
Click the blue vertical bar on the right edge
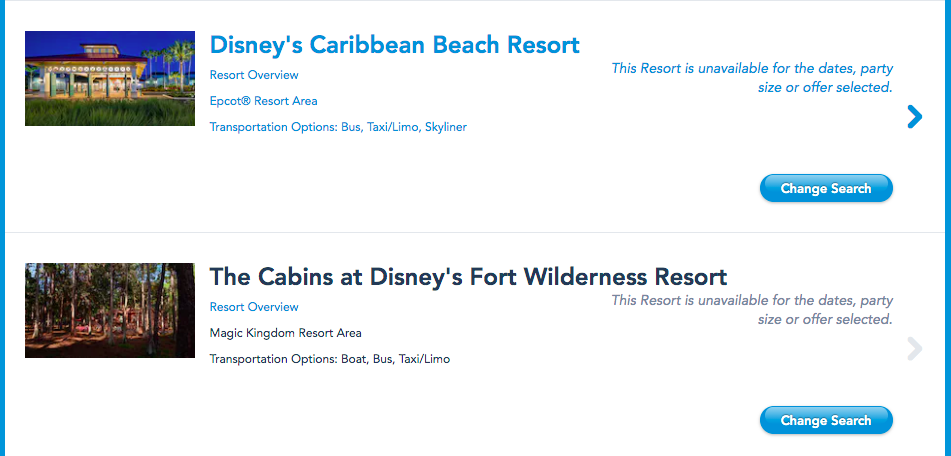[947, 228]
